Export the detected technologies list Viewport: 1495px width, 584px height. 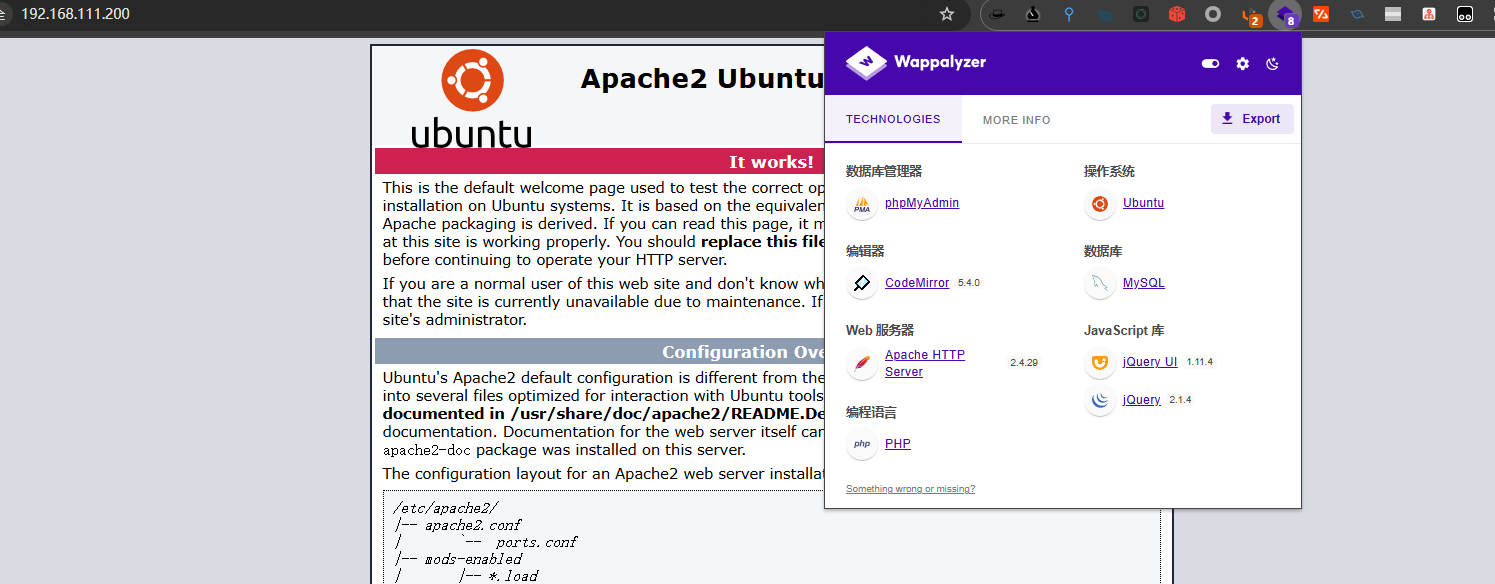(1252, 119)
